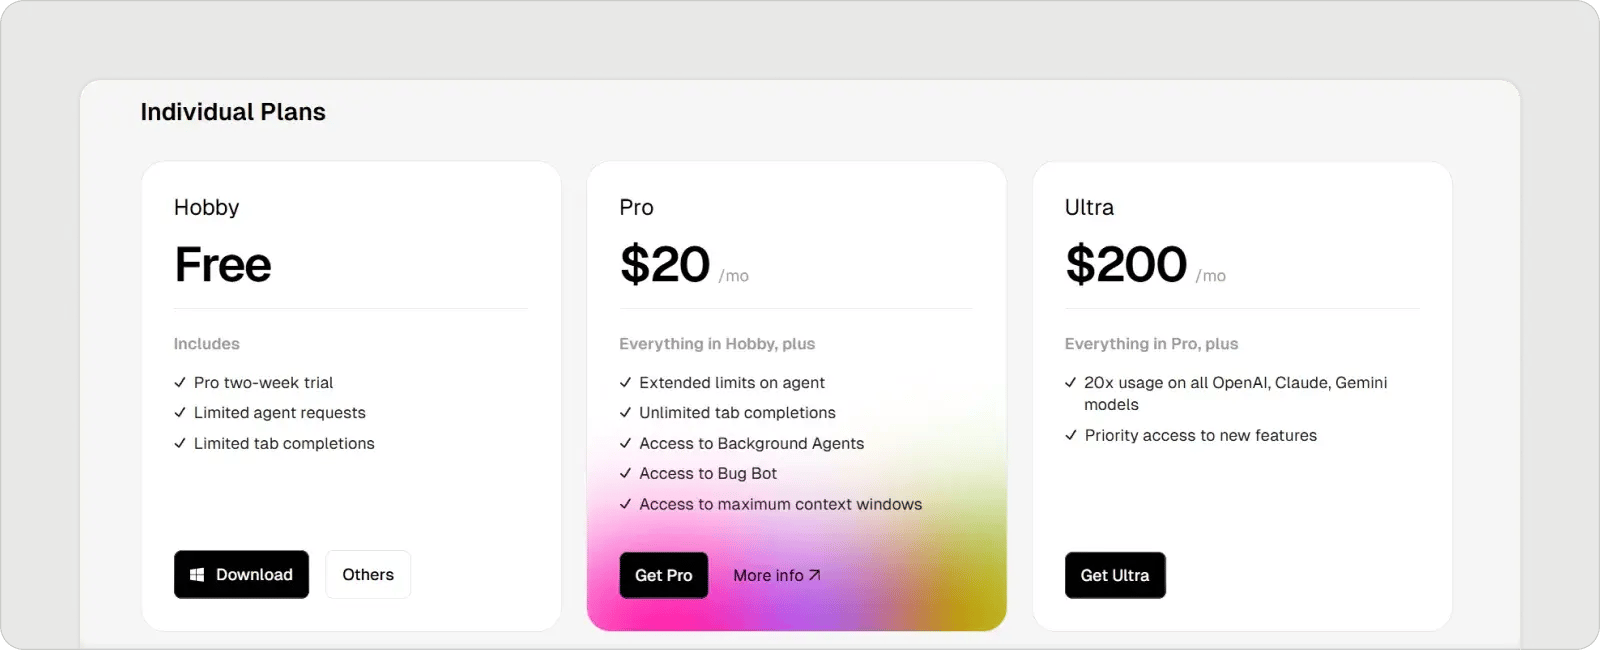
Task: Click the checkmark beside Unlimited tab completions
Action: [625, 412]
